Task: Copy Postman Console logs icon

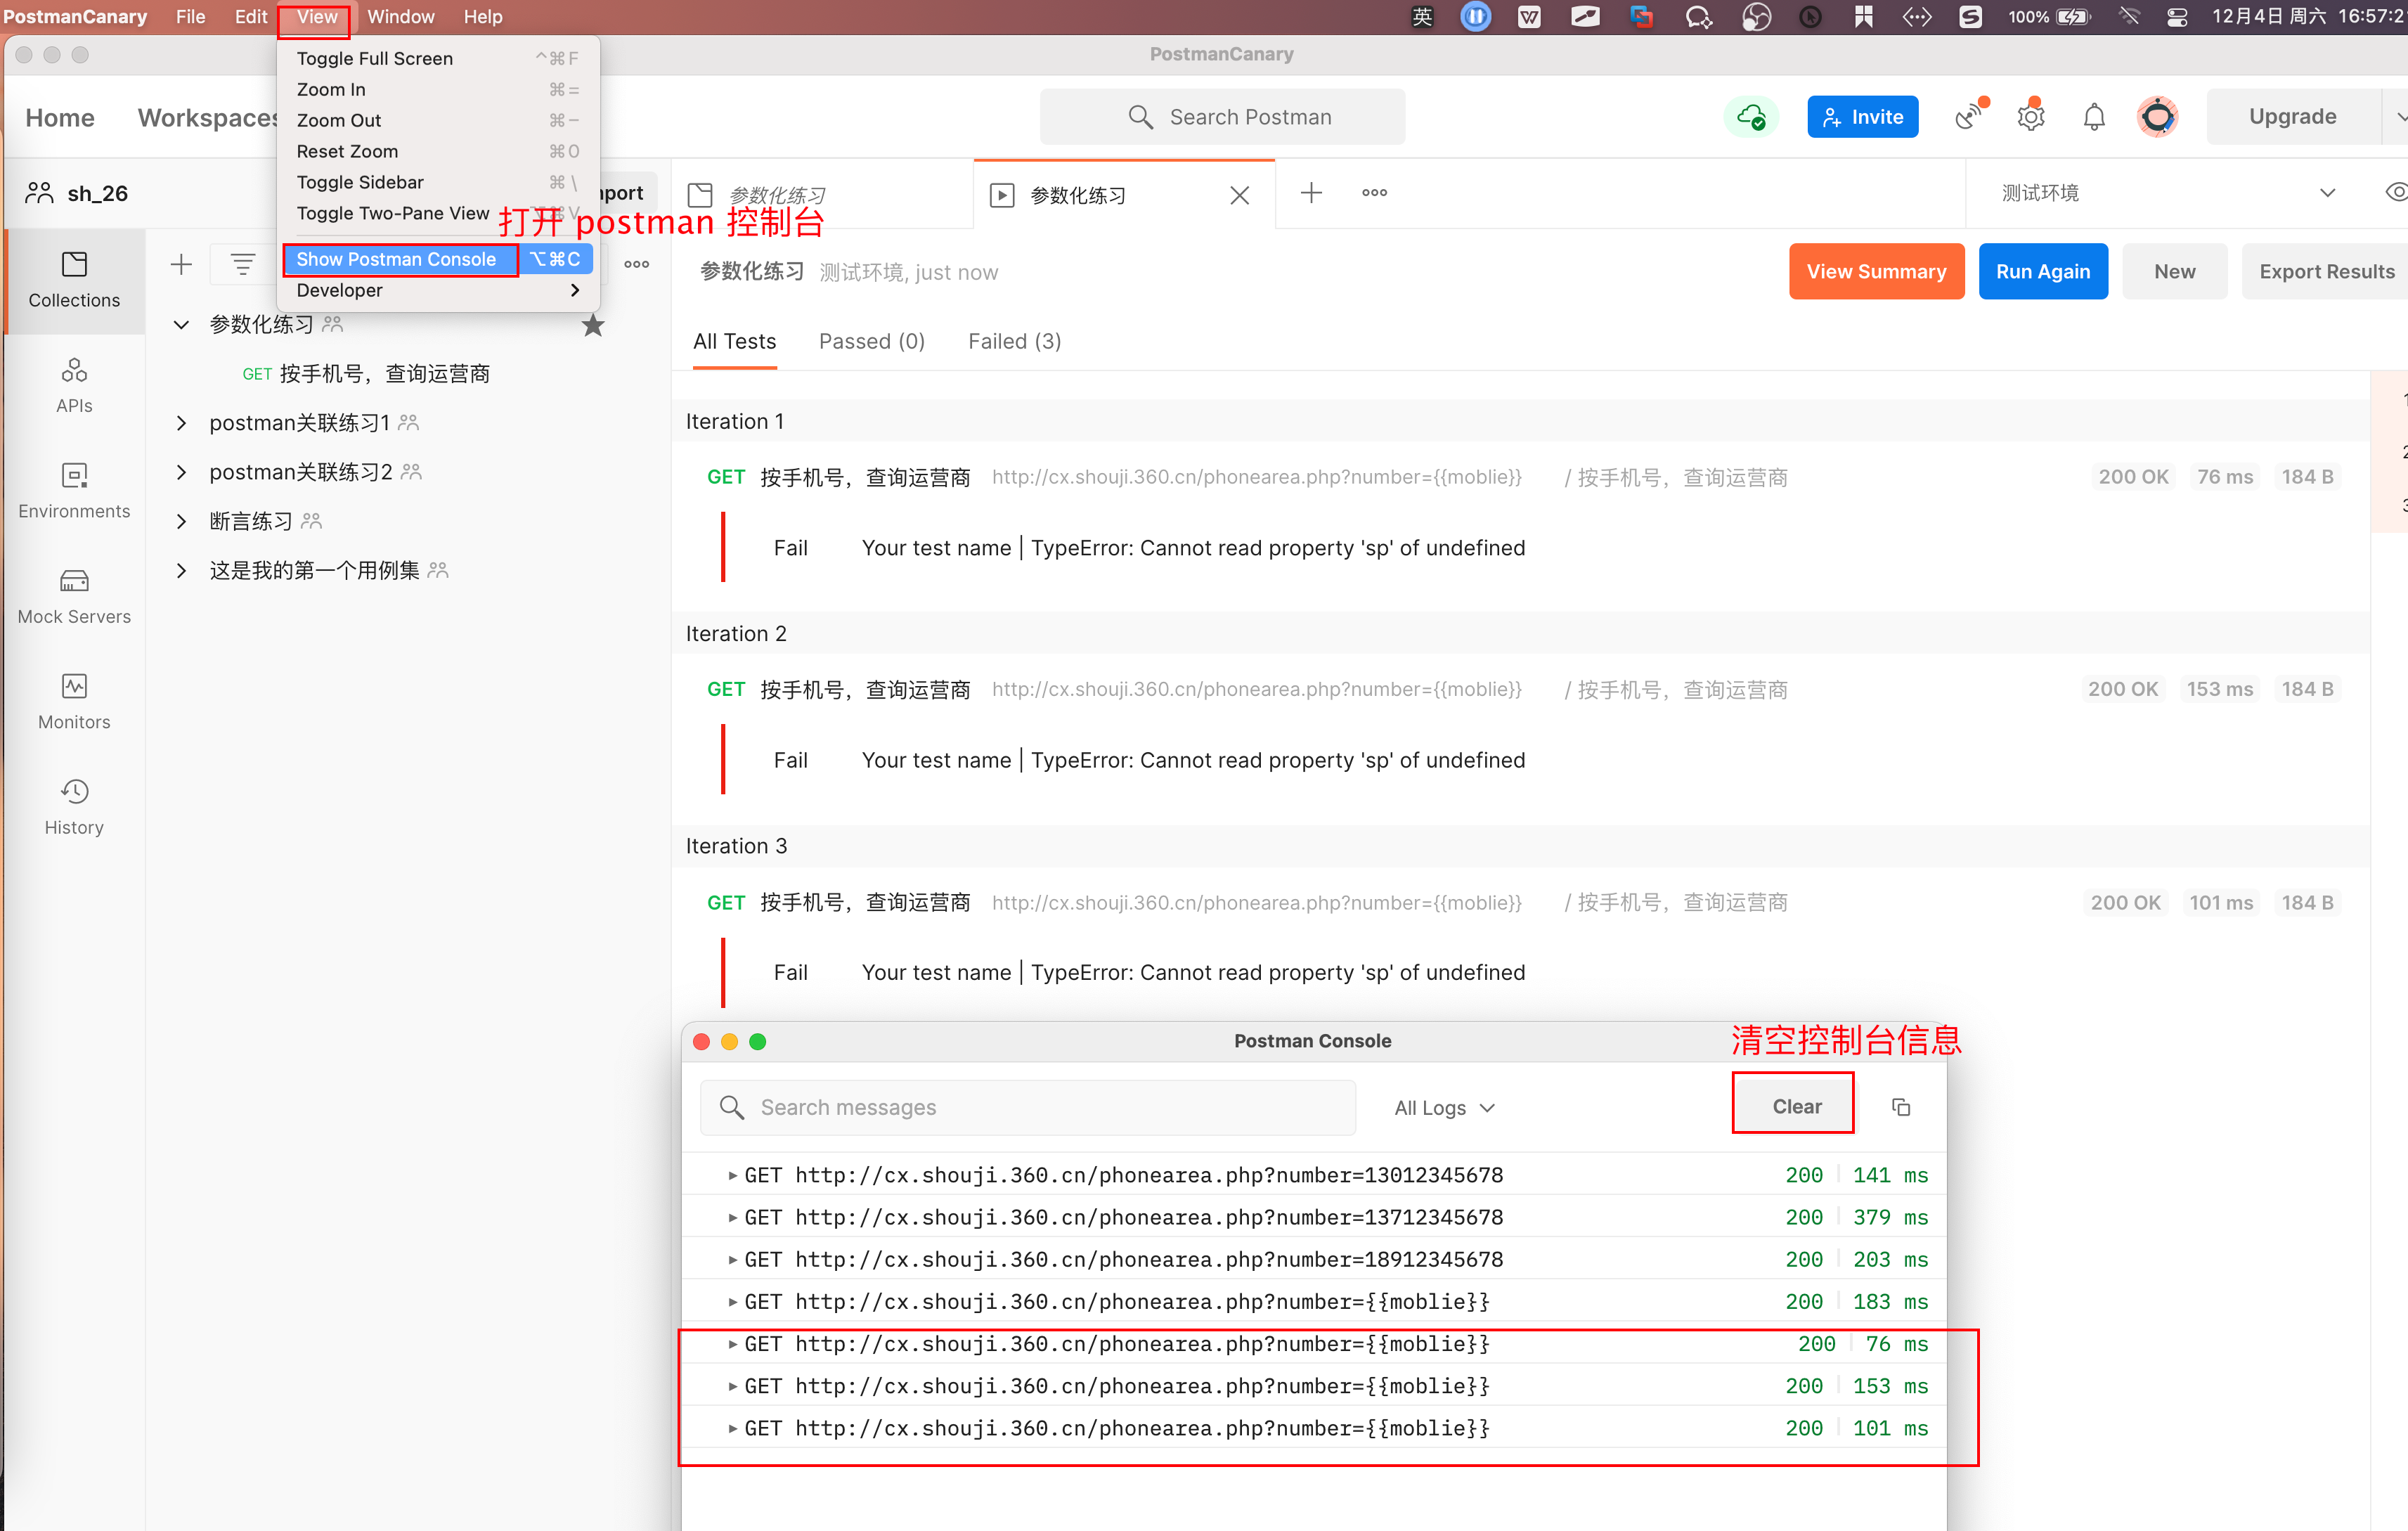Action: (x=1901, y=1106)
